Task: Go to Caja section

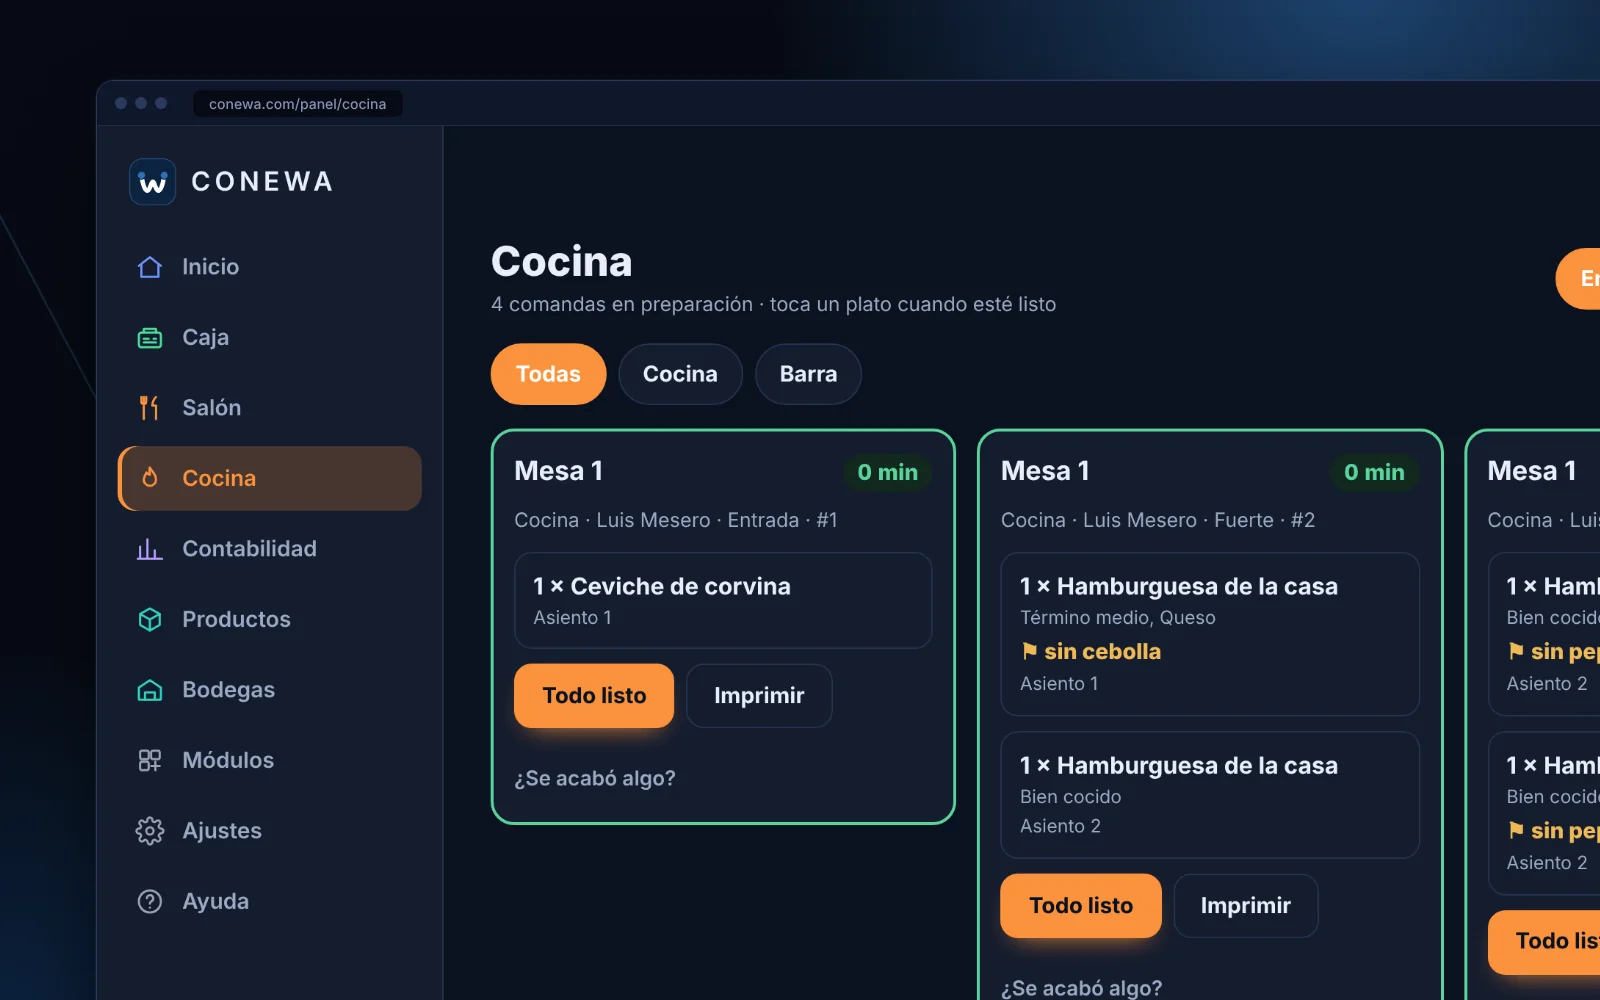Action: [x=270, y=338]
